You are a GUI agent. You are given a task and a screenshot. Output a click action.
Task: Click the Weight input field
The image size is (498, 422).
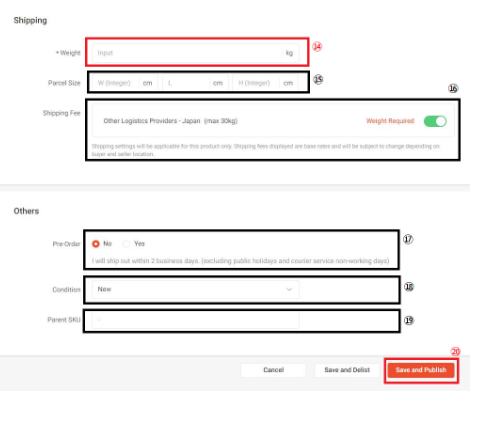[x=195, y=53]
